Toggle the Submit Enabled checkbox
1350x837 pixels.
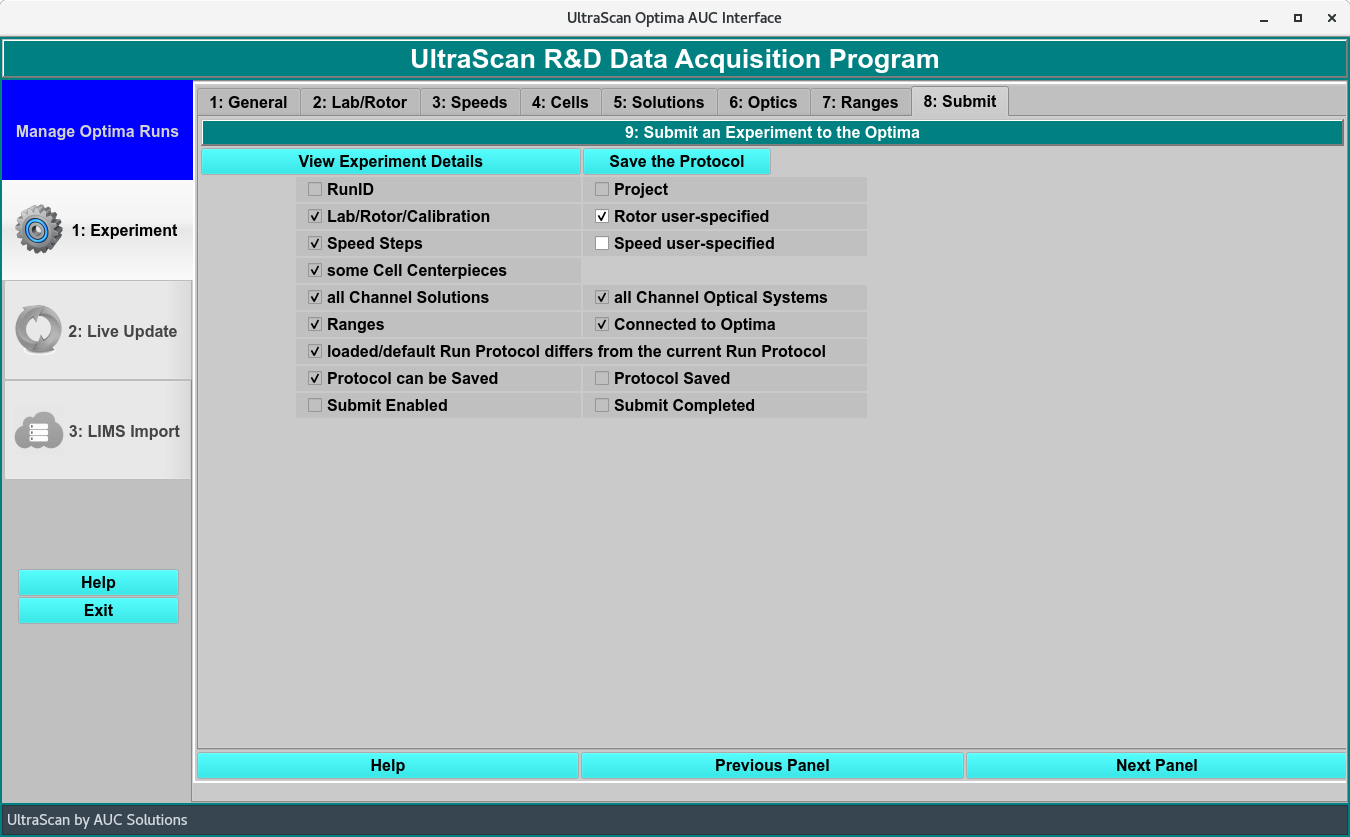point(315,405)
